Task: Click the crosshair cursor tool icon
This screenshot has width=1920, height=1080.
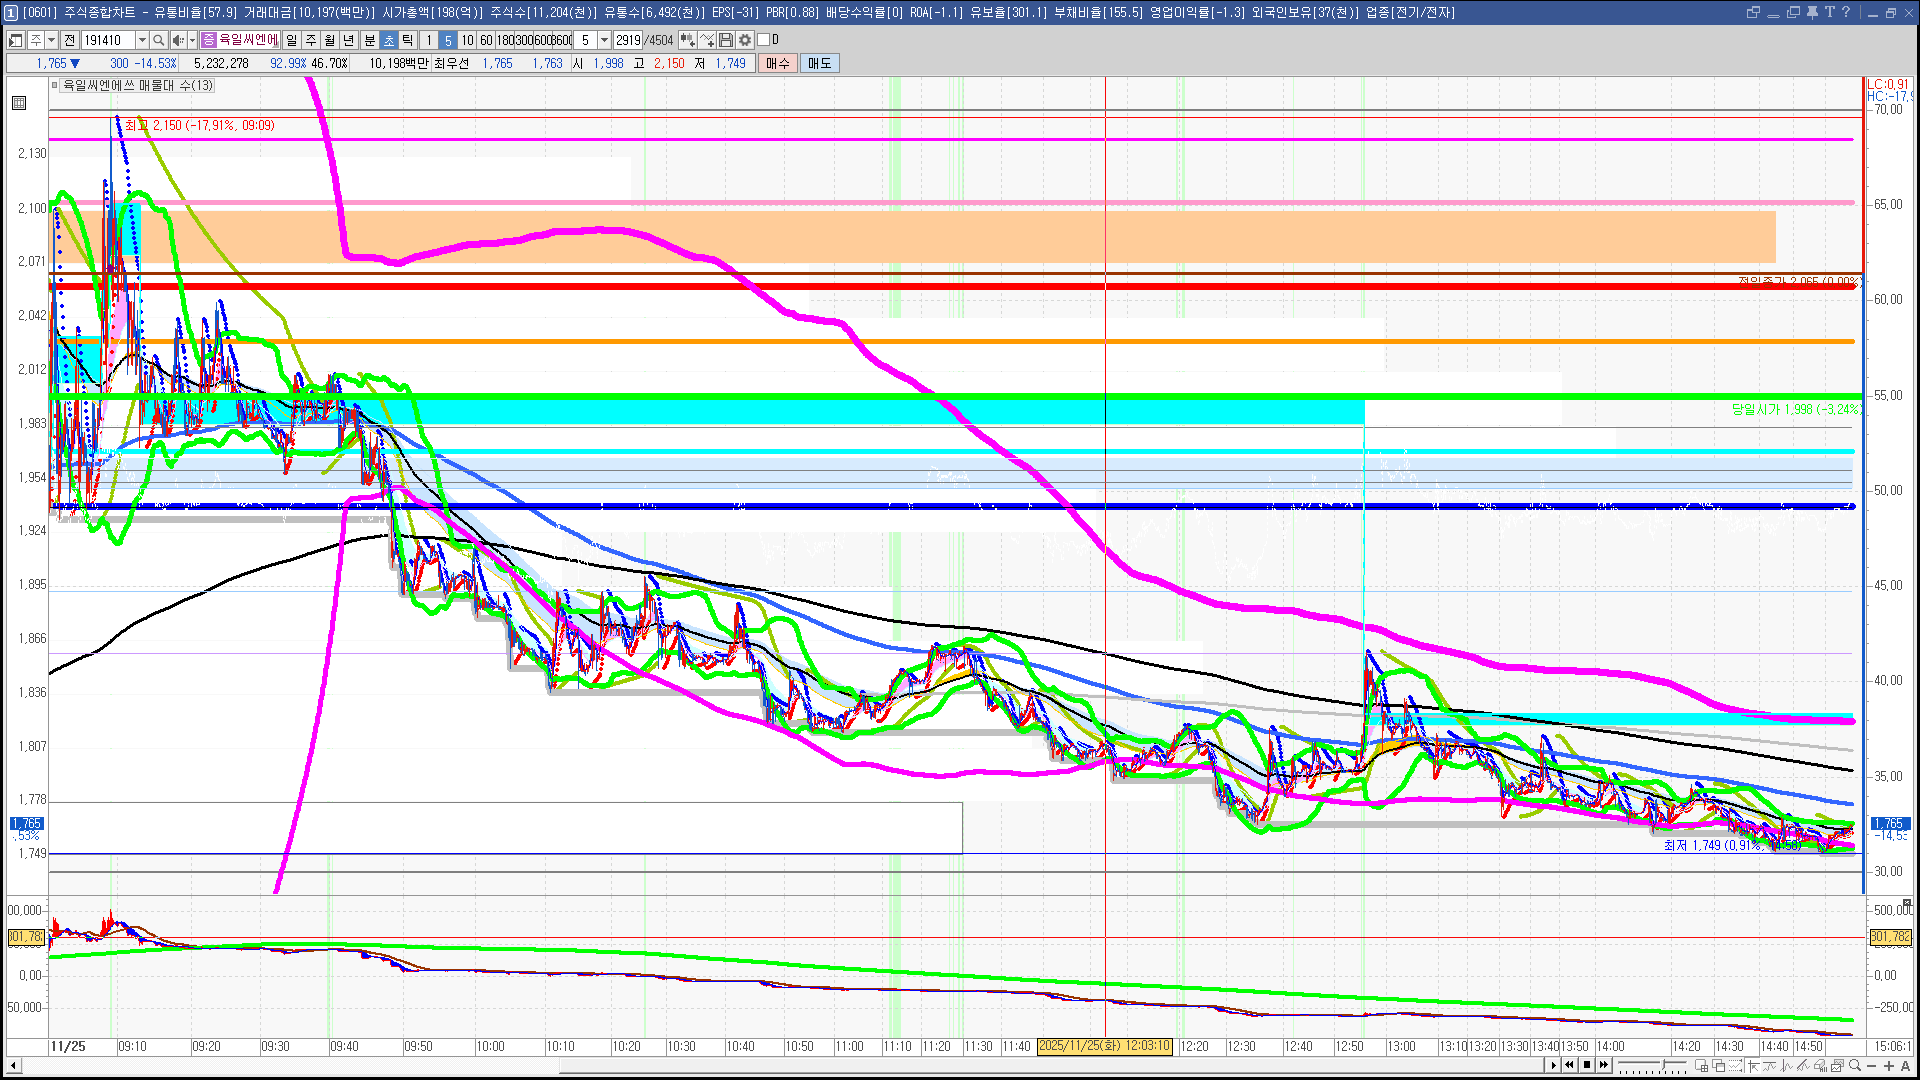Action: coord(1753,1066)
